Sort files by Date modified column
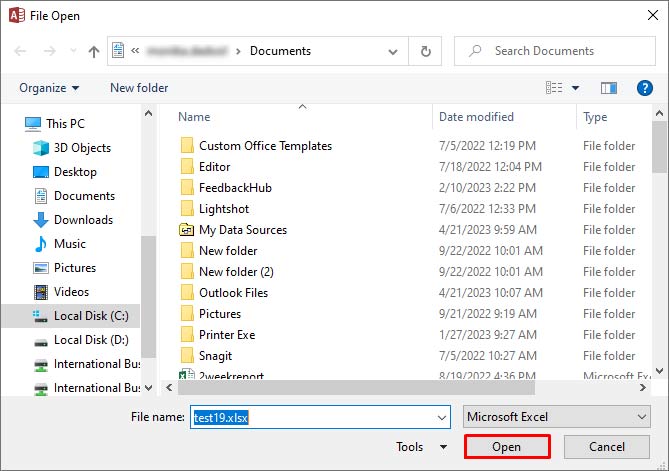The width and height of the screenshot is (669, 471). pyautogui.click(x=476, y=117)
